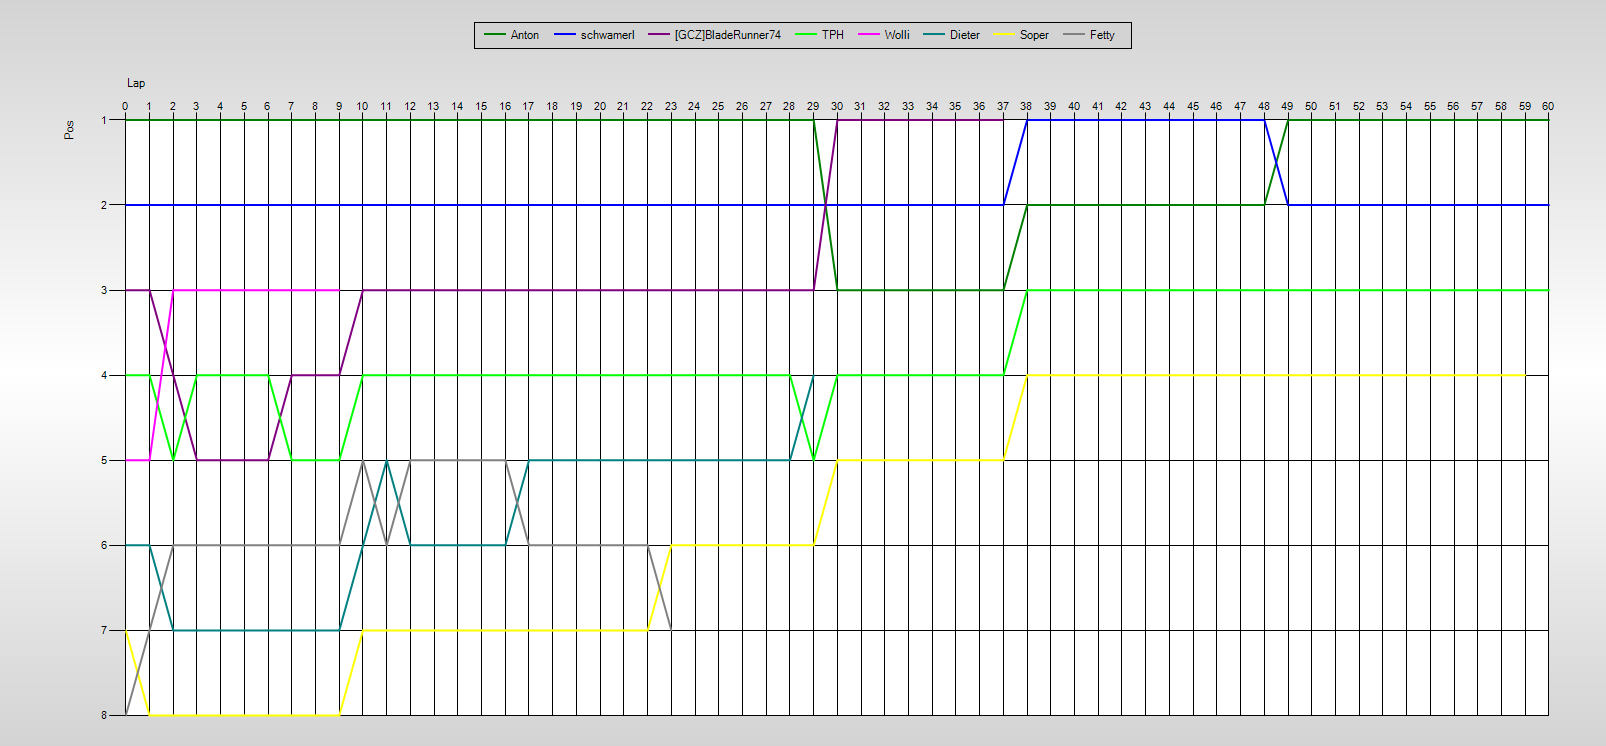Click position 2 axis label
The width and height of the screenshot is (1606, 746).
point(104,205)
